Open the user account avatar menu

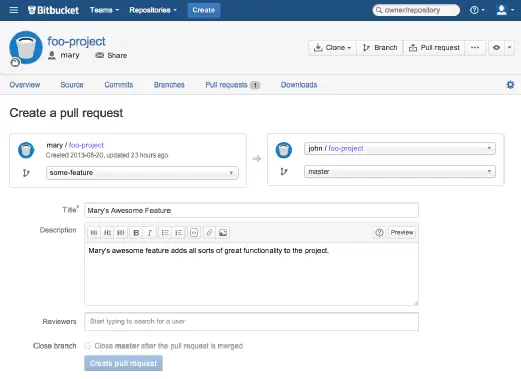tap(505, 10)
